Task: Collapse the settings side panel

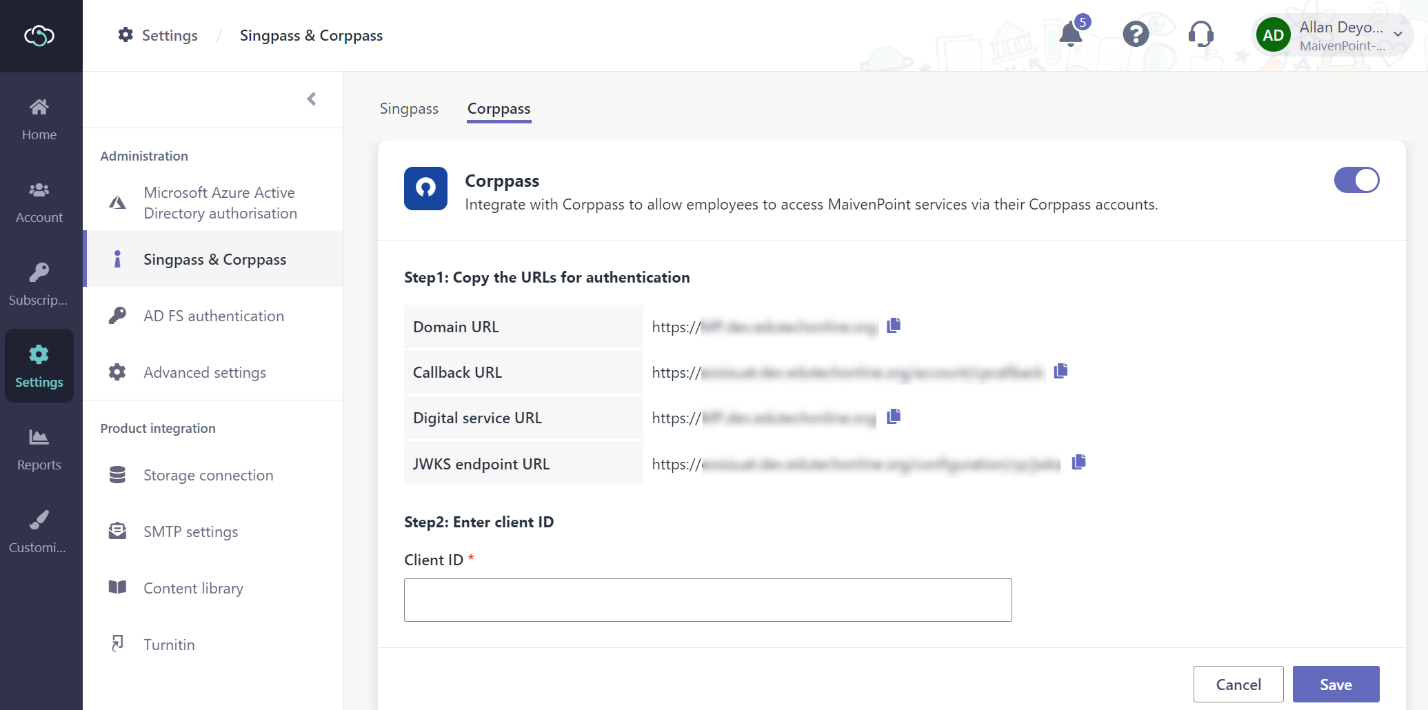Action: tap(311, 99)
